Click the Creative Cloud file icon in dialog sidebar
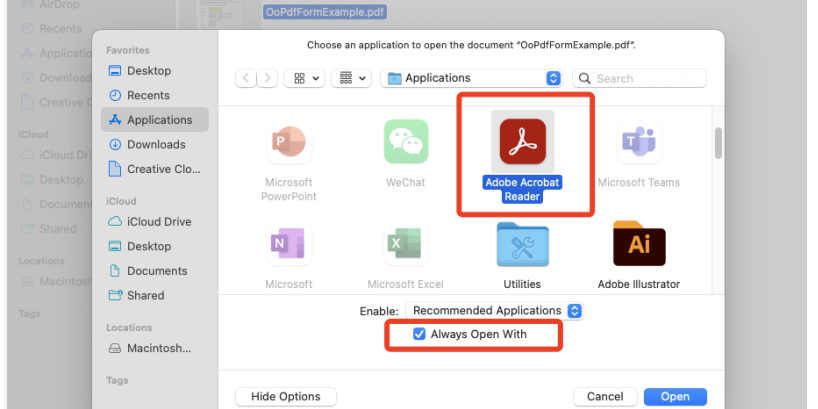 [114, 169]
